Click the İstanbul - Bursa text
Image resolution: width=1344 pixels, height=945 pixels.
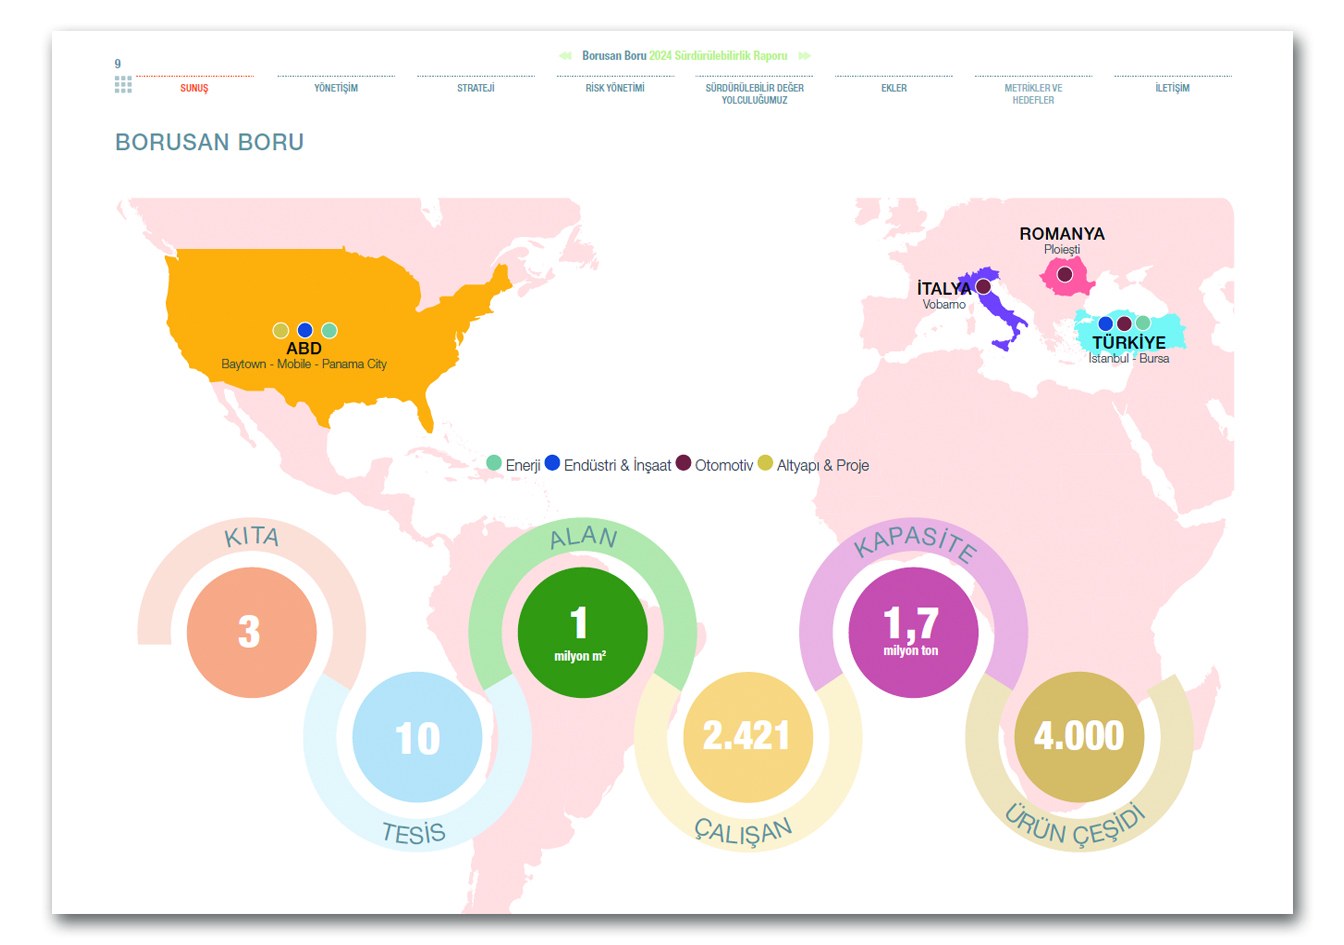pos(1129,358)
